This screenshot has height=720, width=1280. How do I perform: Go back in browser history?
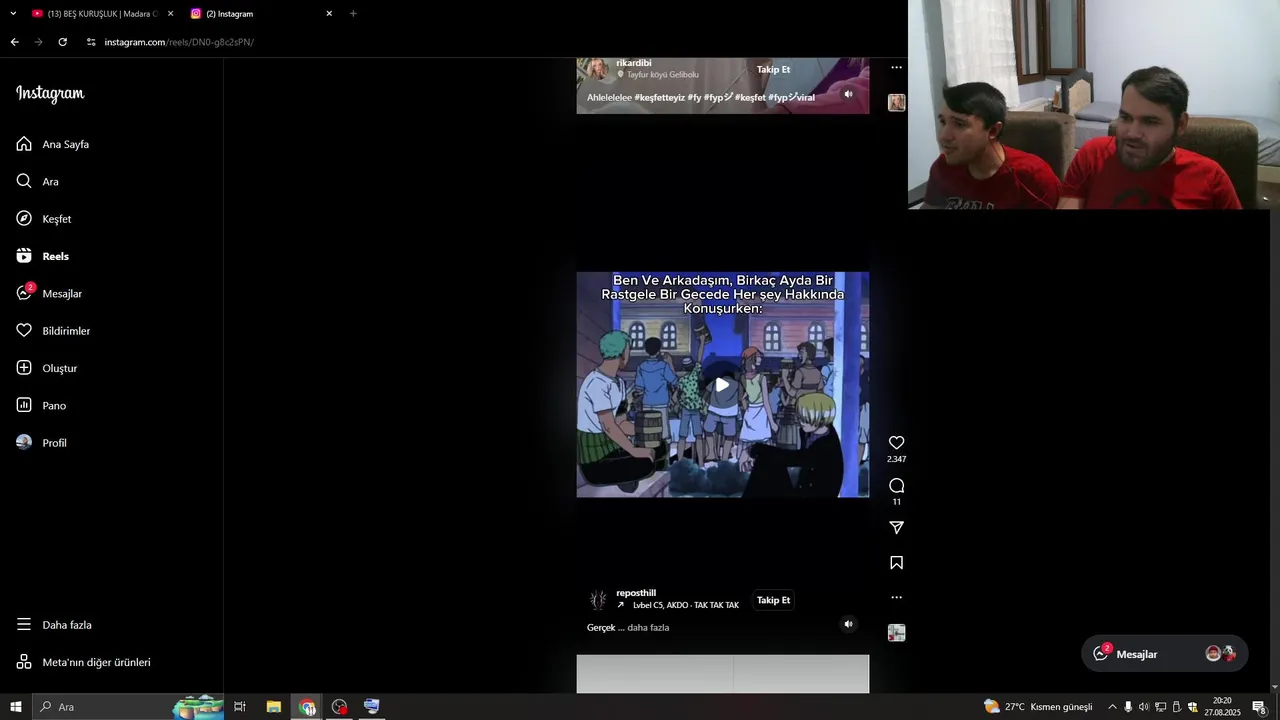pos(14,42)
